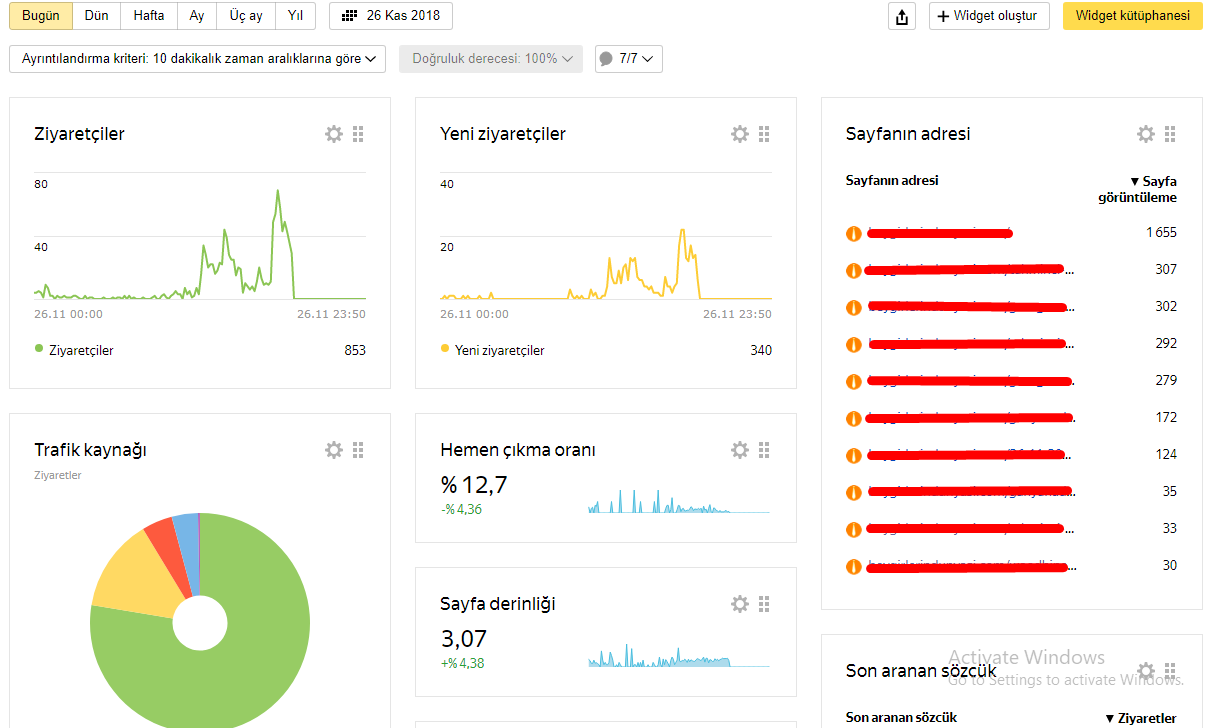This screenshot has width=1210, height=728.
Task: Click the drag handle of Sayfa derinliği widget
Action: (765, 604)
